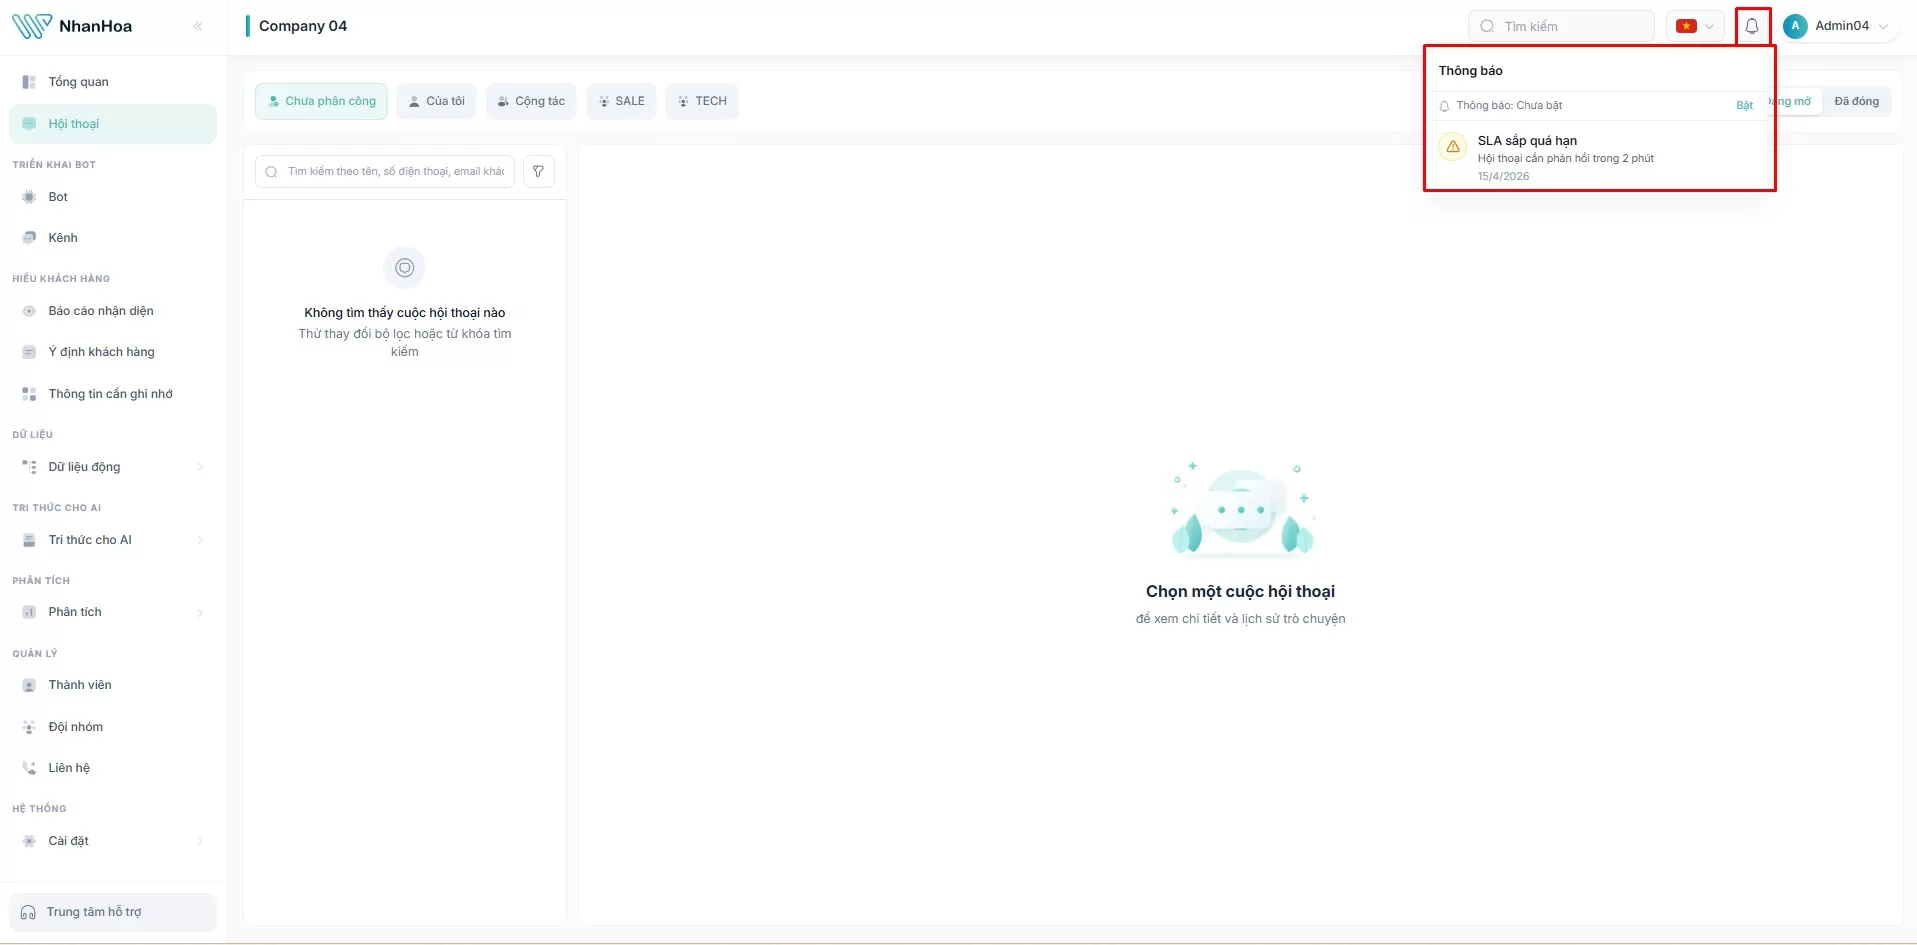Click the Đội nhóm icon
Screen dimensions: 1917x945
[29, 727]
